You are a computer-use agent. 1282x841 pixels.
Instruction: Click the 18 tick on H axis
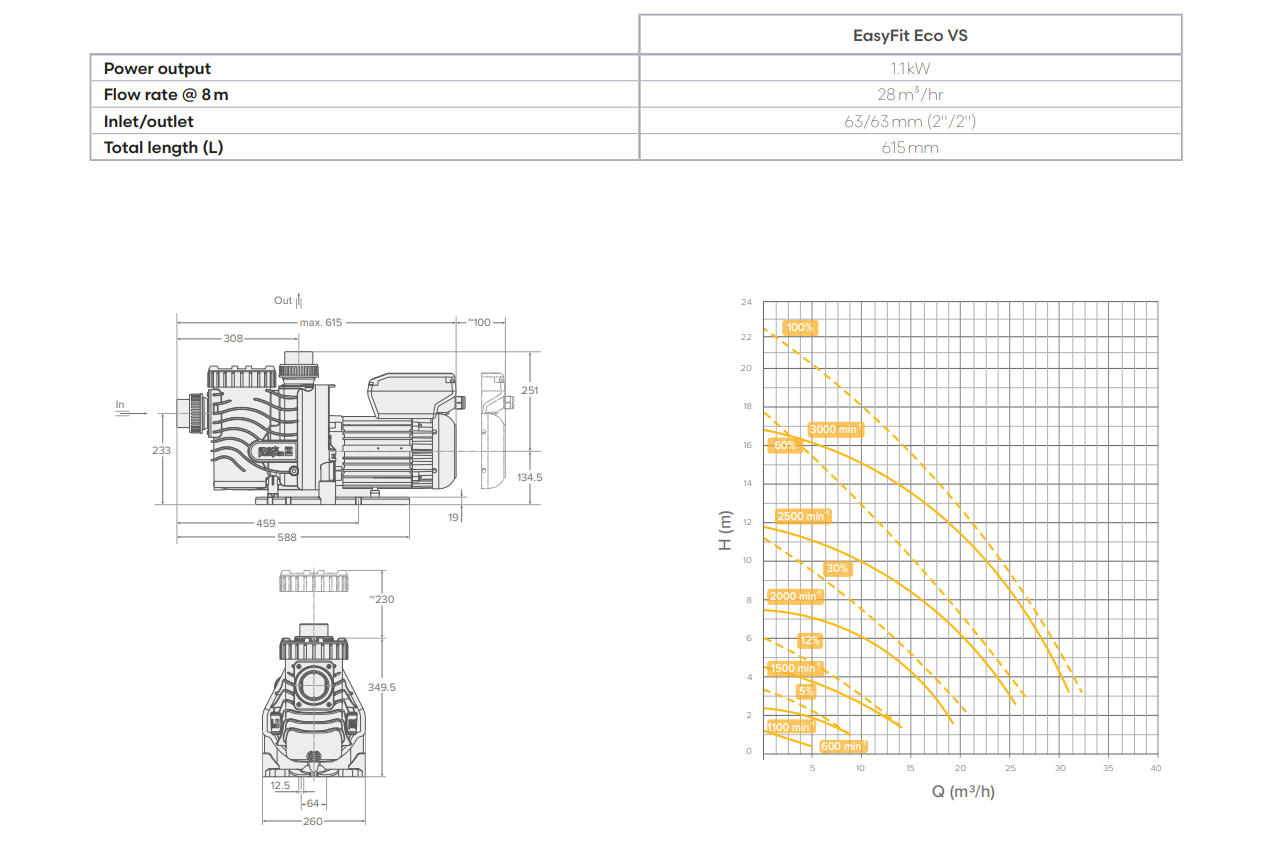click(746, 406)
